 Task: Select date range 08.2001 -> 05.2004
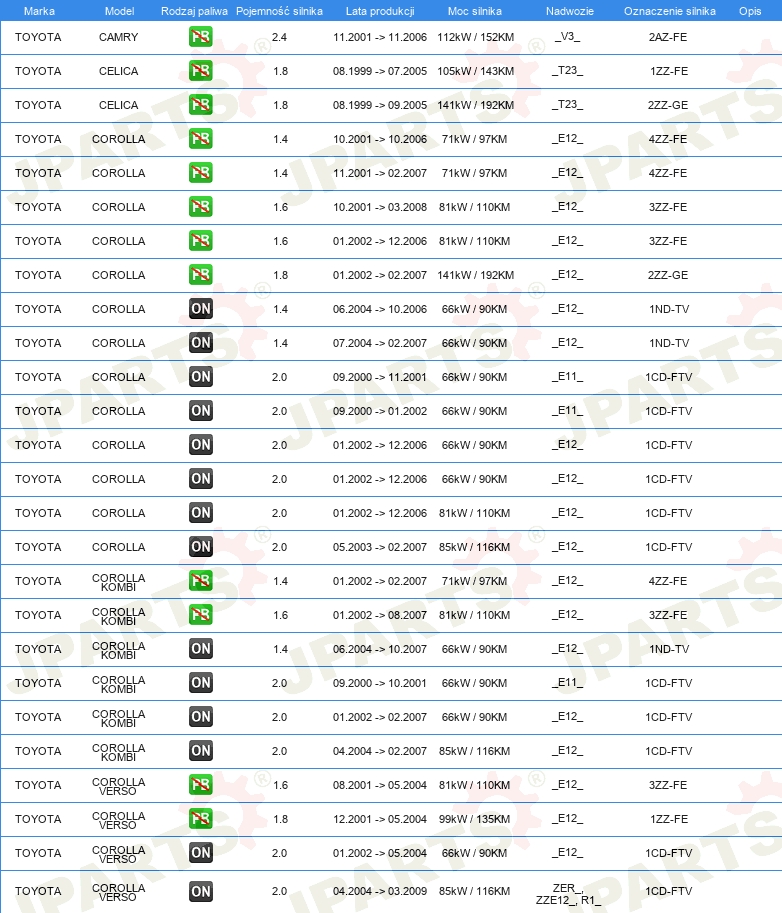coord(380,785)
